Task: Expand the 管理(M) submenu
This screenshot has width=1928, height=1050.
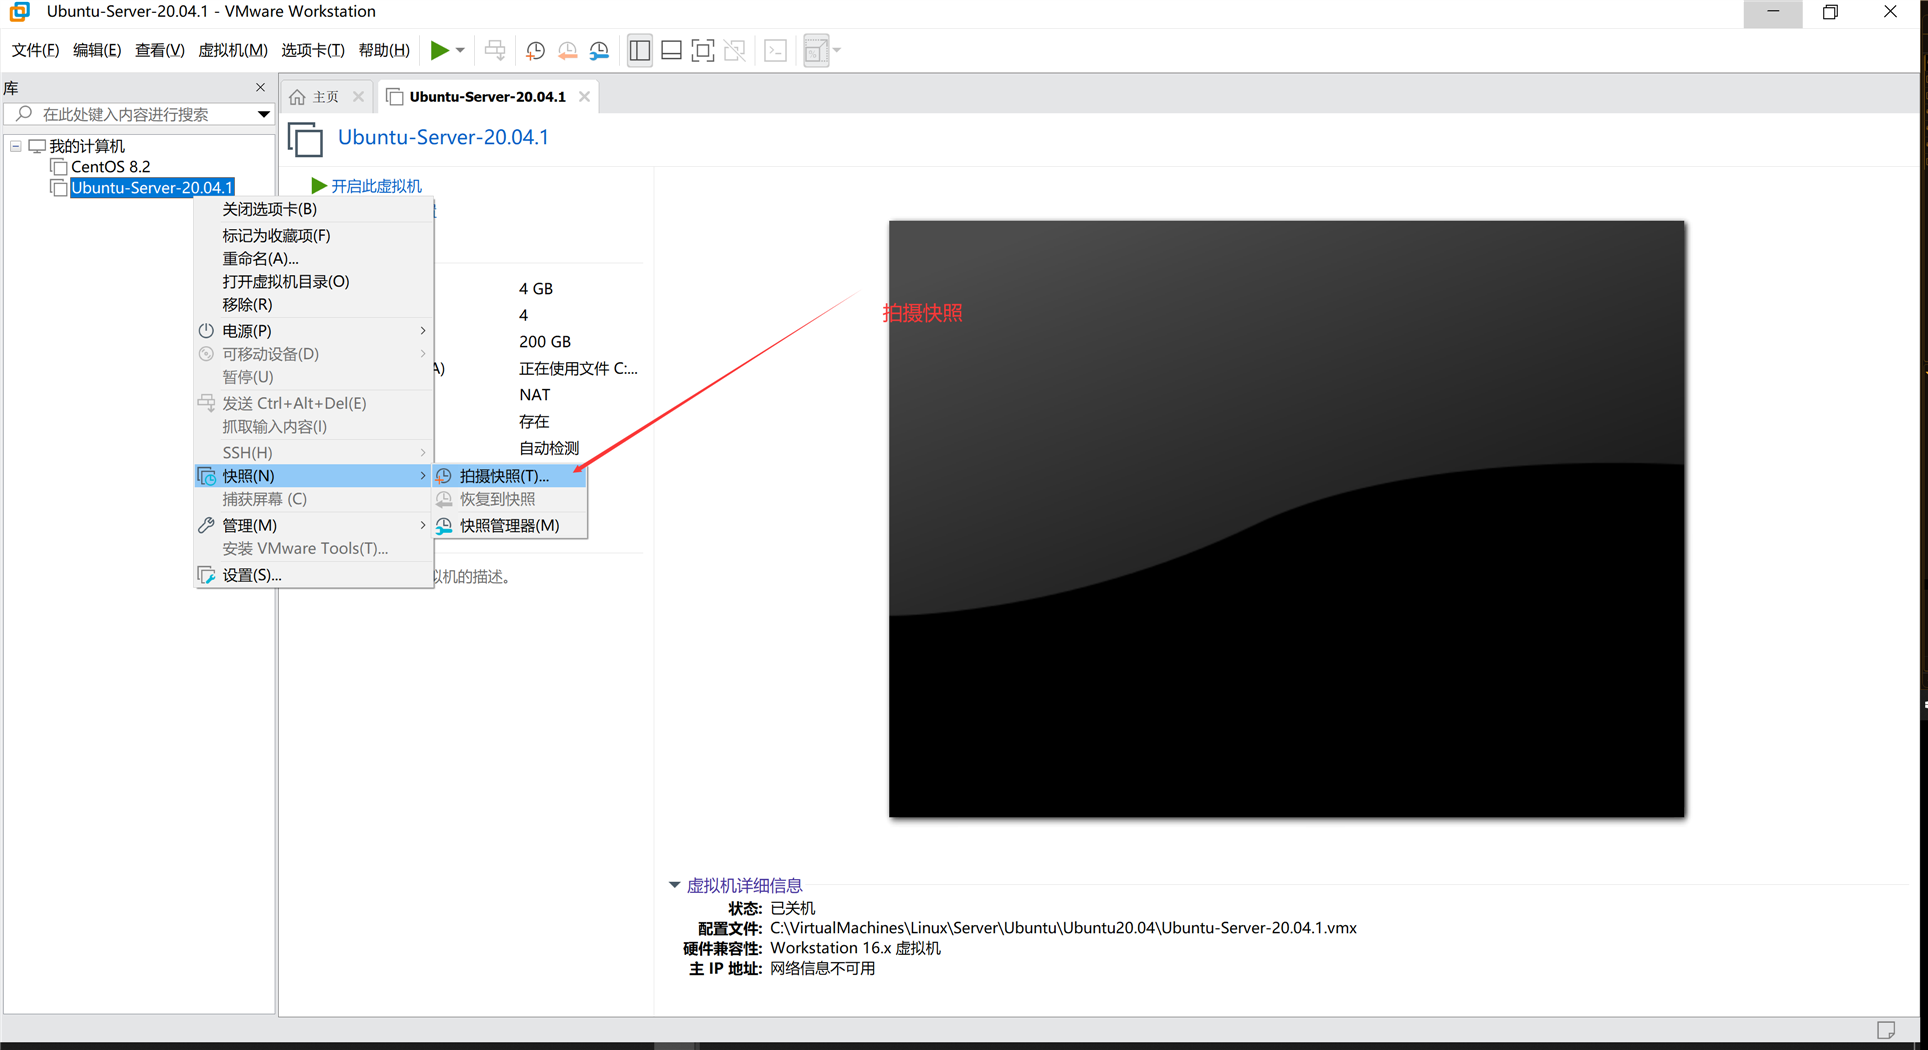Action: click(x=314, y=525)
